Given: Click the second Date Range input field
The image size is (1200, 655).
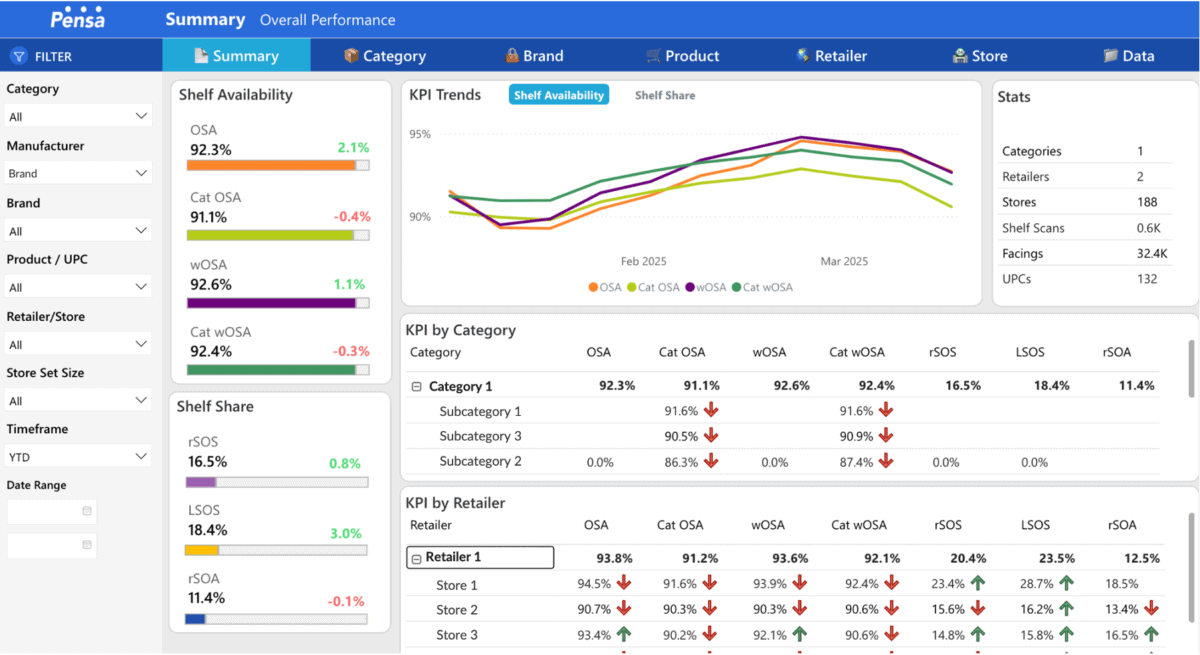Looking at the screenshot, I should pyautogui.click(x=52, y=545).
